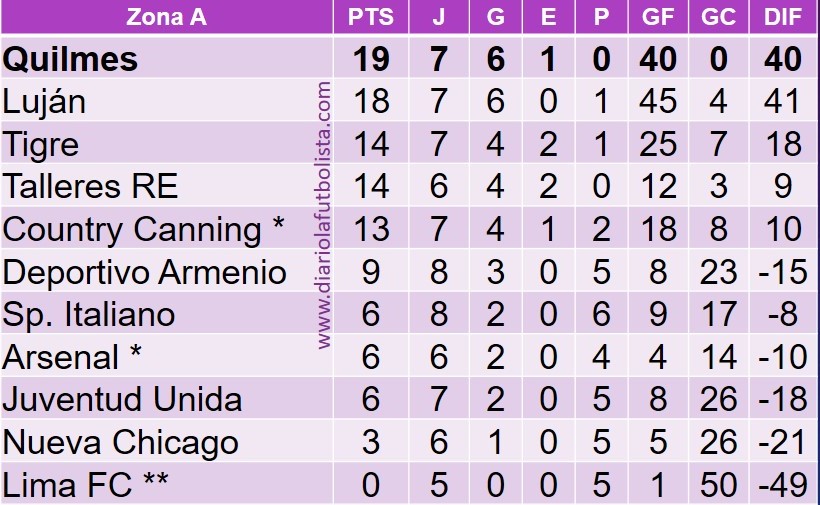Click Juventud Unida team name
Image resolution: width=820 pixels, height=505 pixels.
pyautogui.click(x=122, y=399)
